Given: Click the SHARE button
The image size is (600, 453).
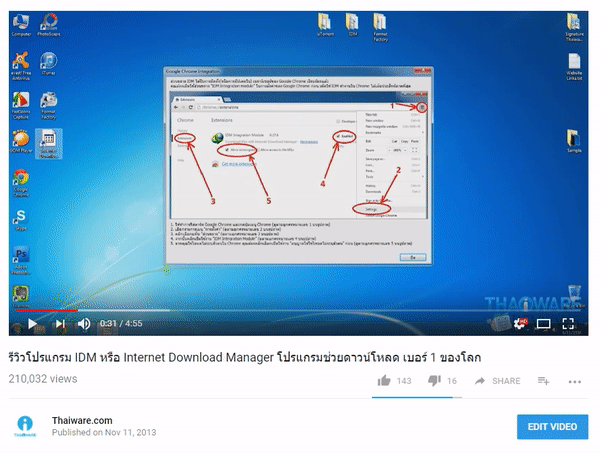Looking at the screenshot, I should click(497, 381).
